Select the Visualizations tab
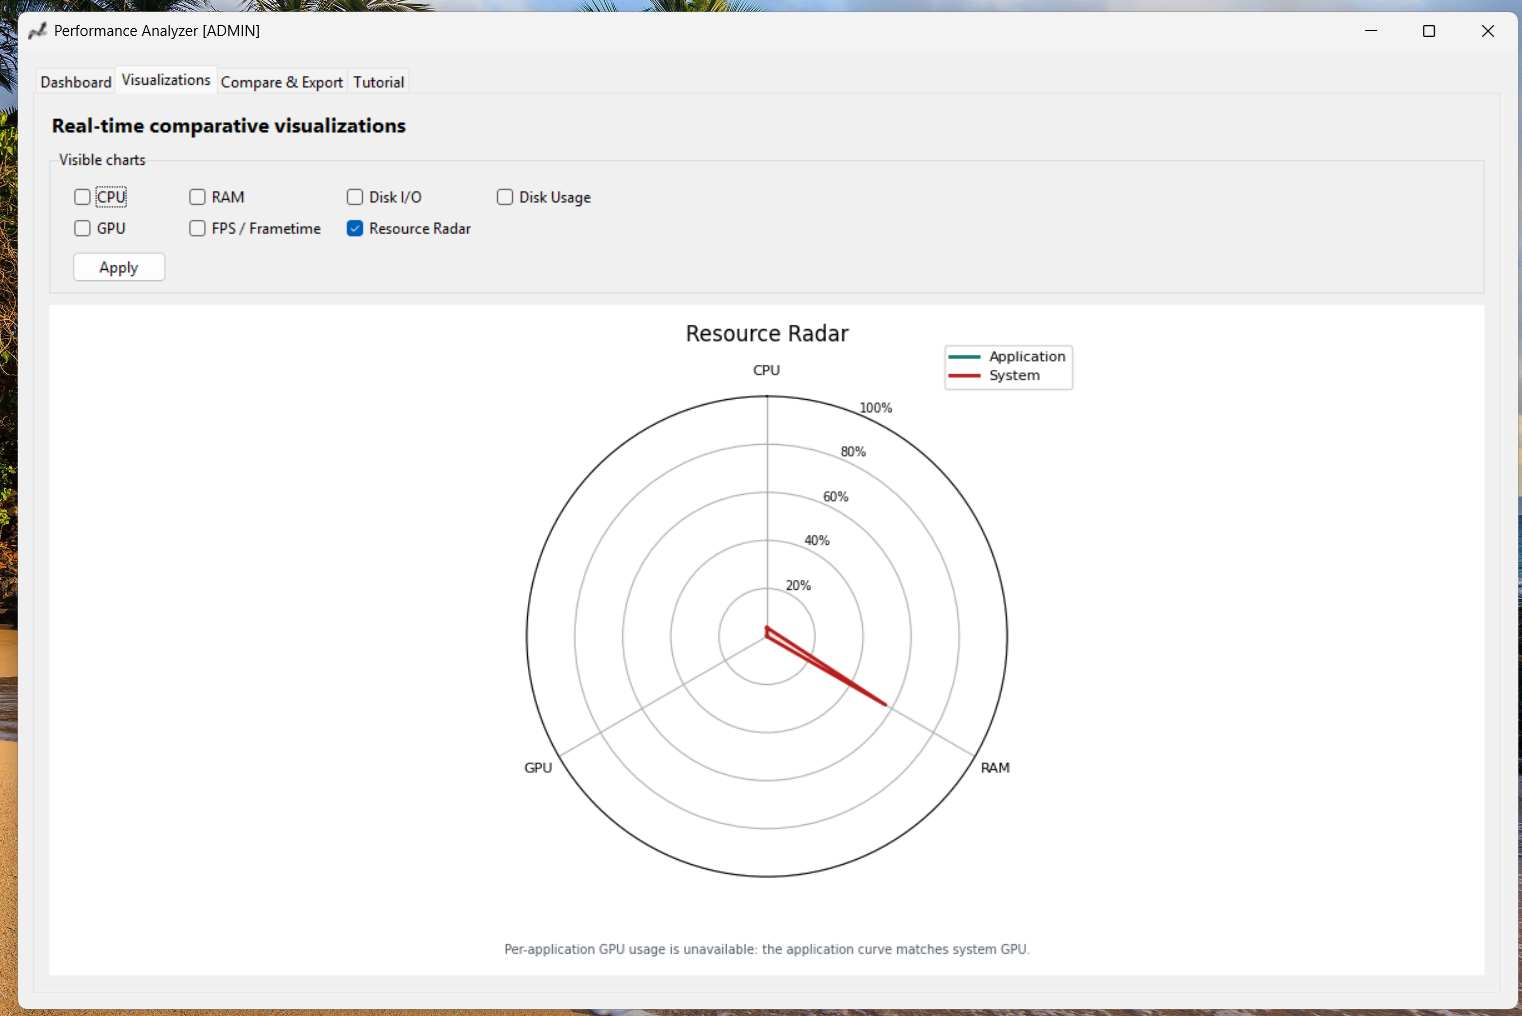The height and width of the screenshot is (1016, 1522). click(166, 80)
